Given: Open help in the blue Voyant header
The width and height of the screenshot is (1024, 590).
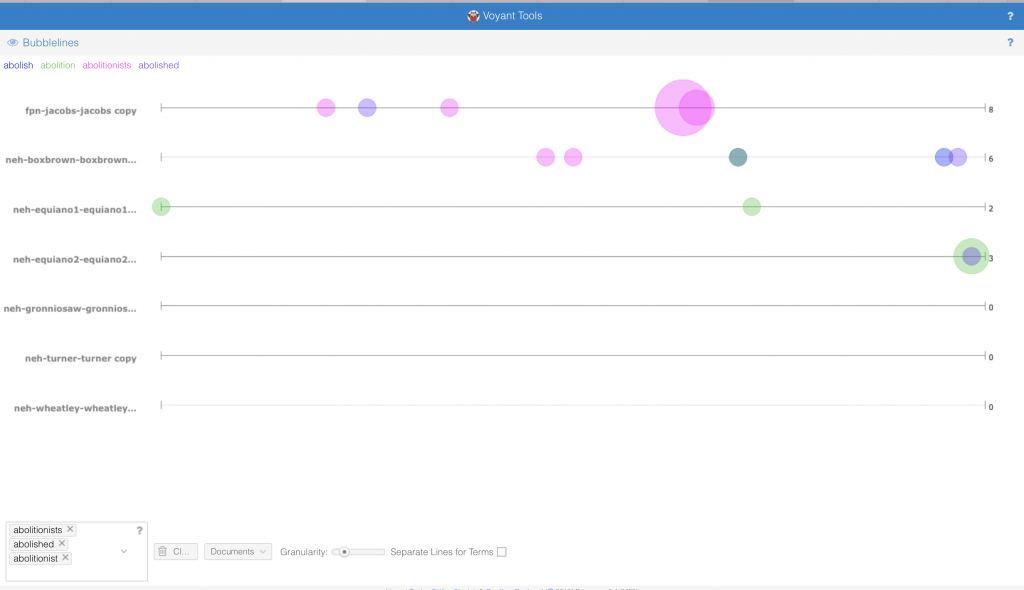Looking at the screenshot, I should (x=1010, y=16).
